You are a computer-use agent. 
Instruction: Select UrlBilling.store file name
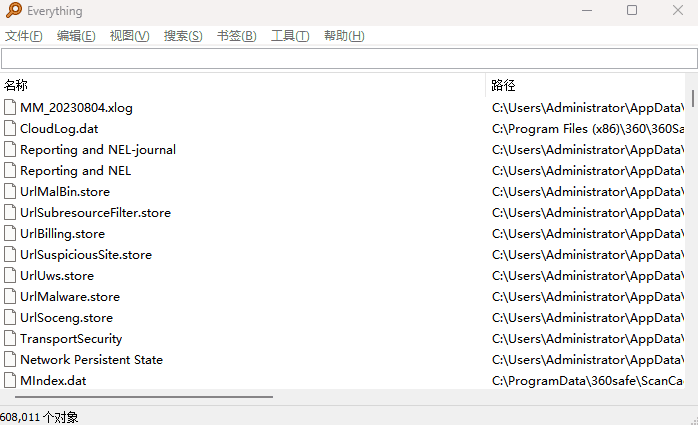62,234
